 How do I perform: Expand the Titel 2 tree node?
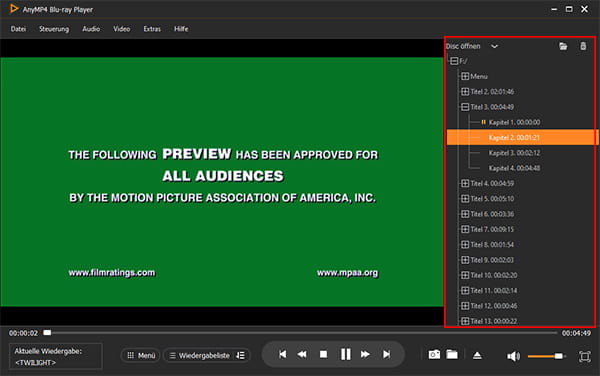click(465, 91)
